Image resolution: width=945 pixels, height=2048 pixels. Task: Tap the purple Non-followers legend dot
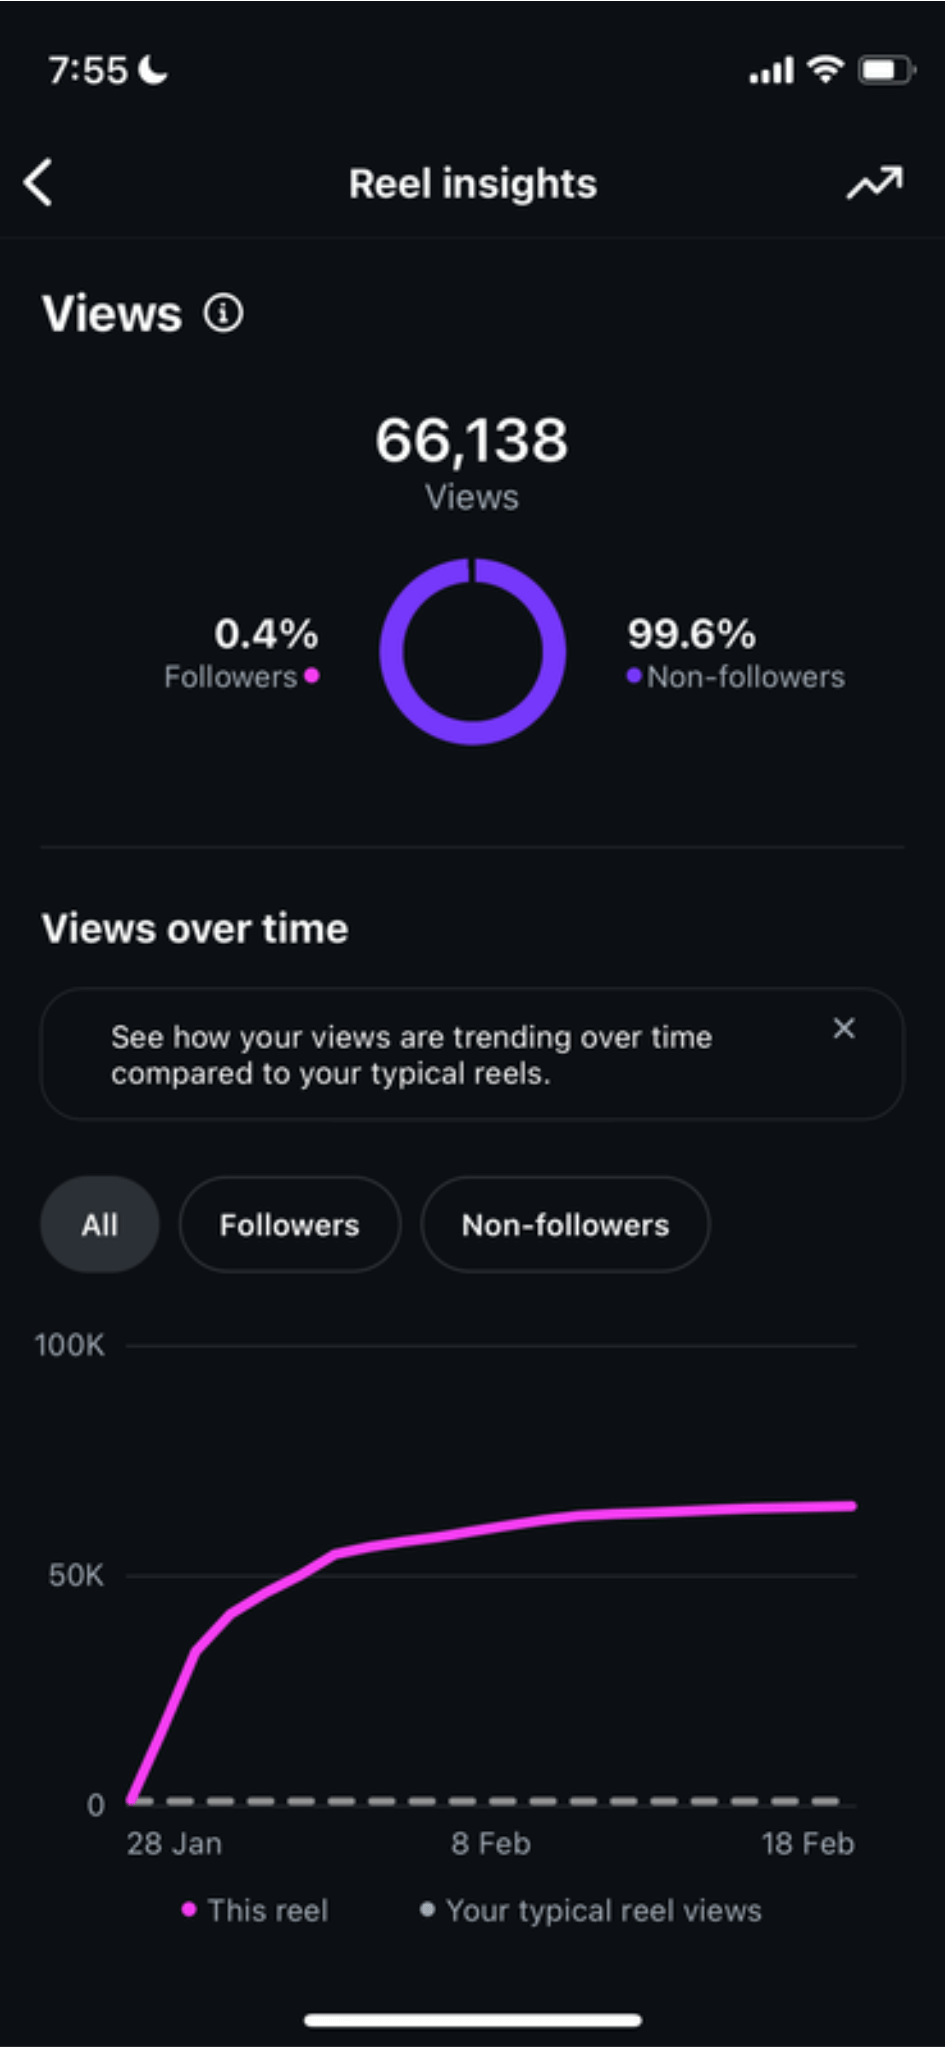pyautogui.click(x=633, y=676)
